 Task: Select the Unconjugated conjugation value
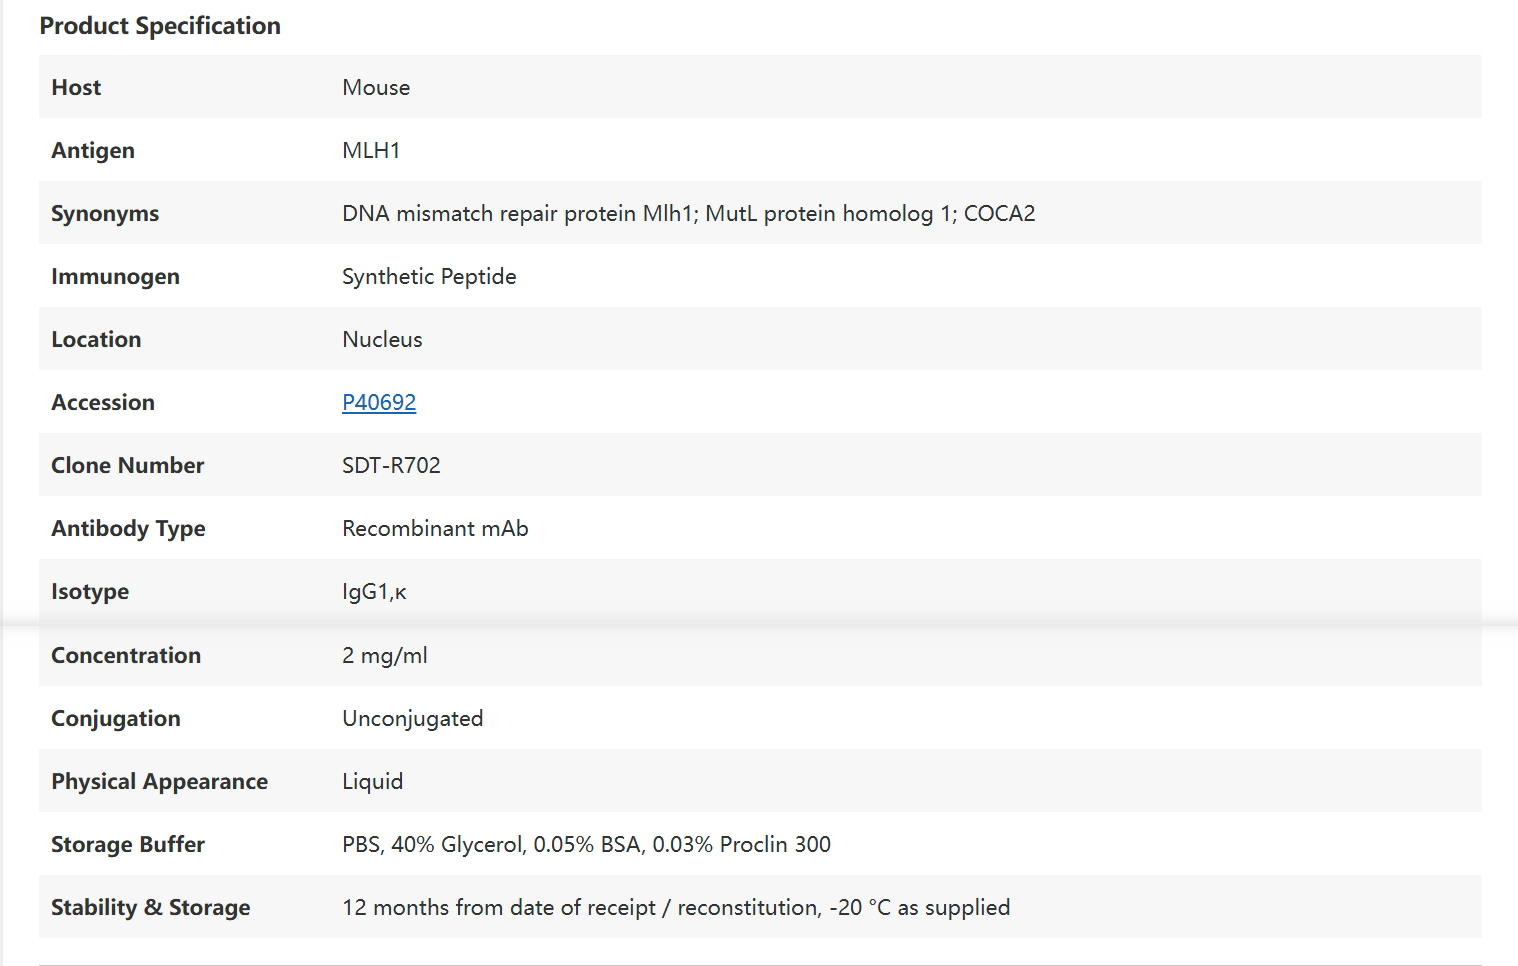pos(412,719)
